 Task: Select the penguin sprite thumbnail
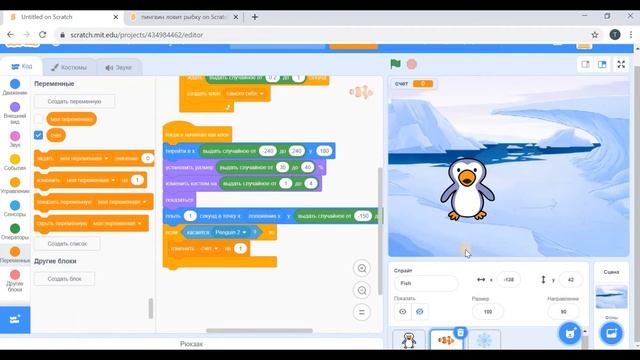pyautogui.click(x=409, y=340)
